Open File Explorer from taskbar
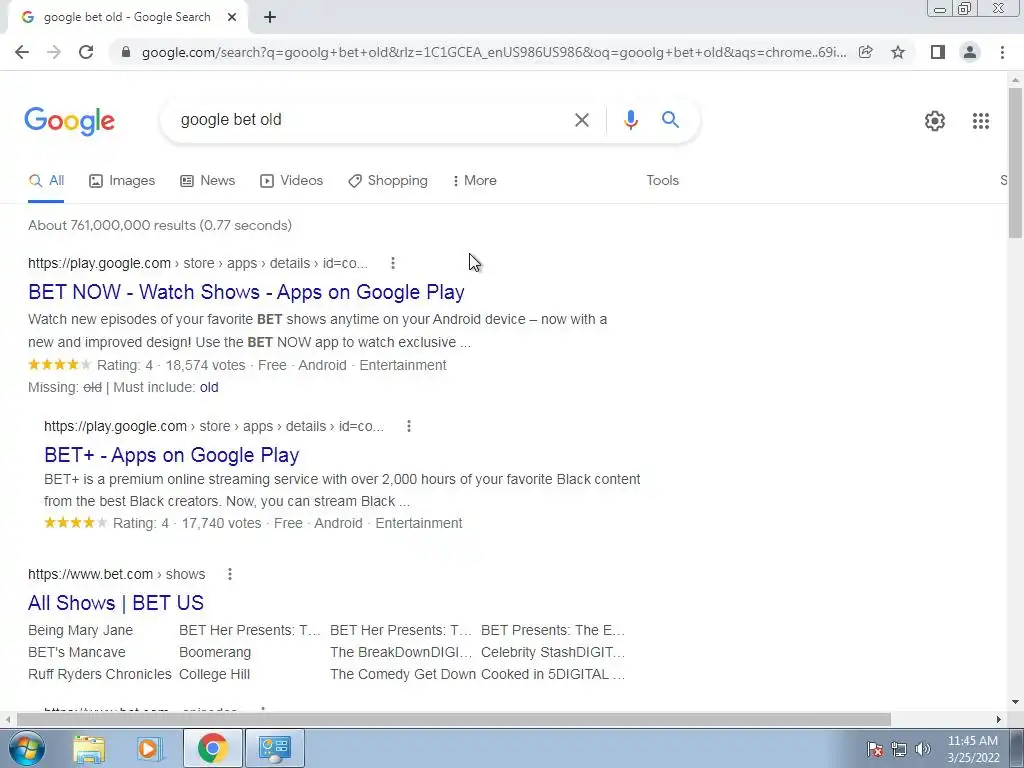 (x=89, y=748)
